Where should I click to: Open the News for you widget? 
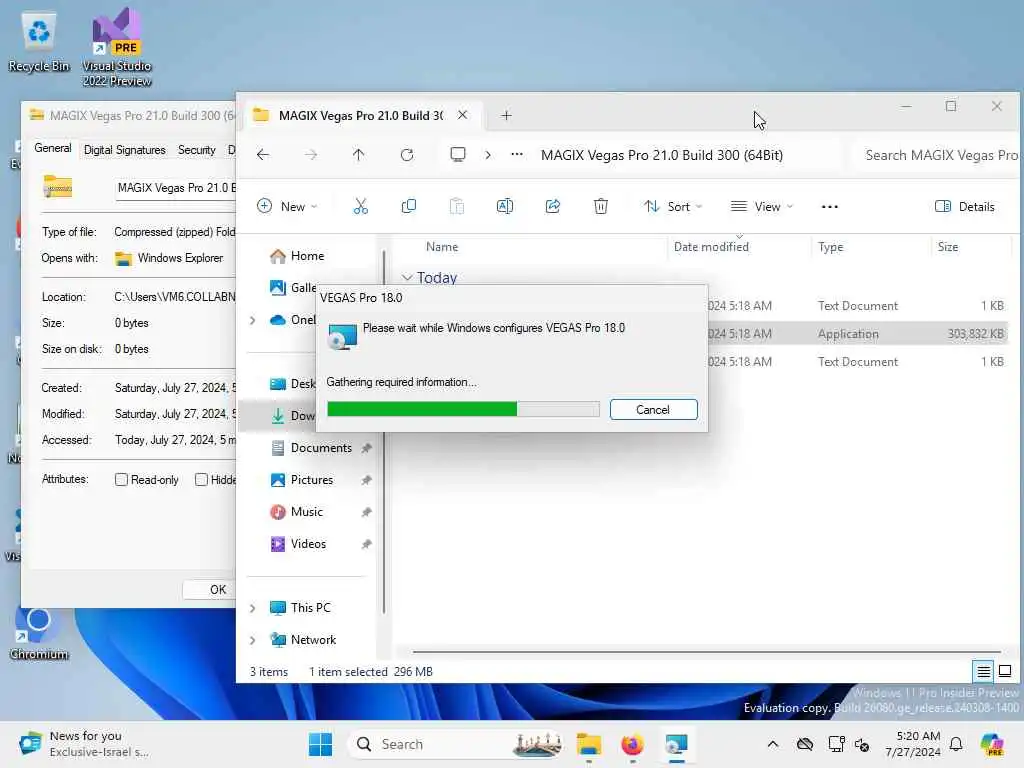click(84, 744)
